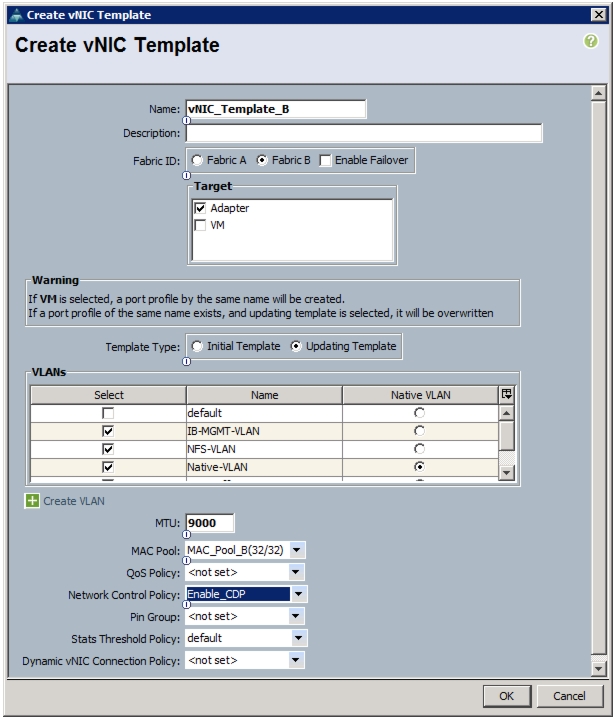The height and width of the screenshot is (719, 615).
Task: Click the green plus Create VLAN icon
Action: point(32,501)
